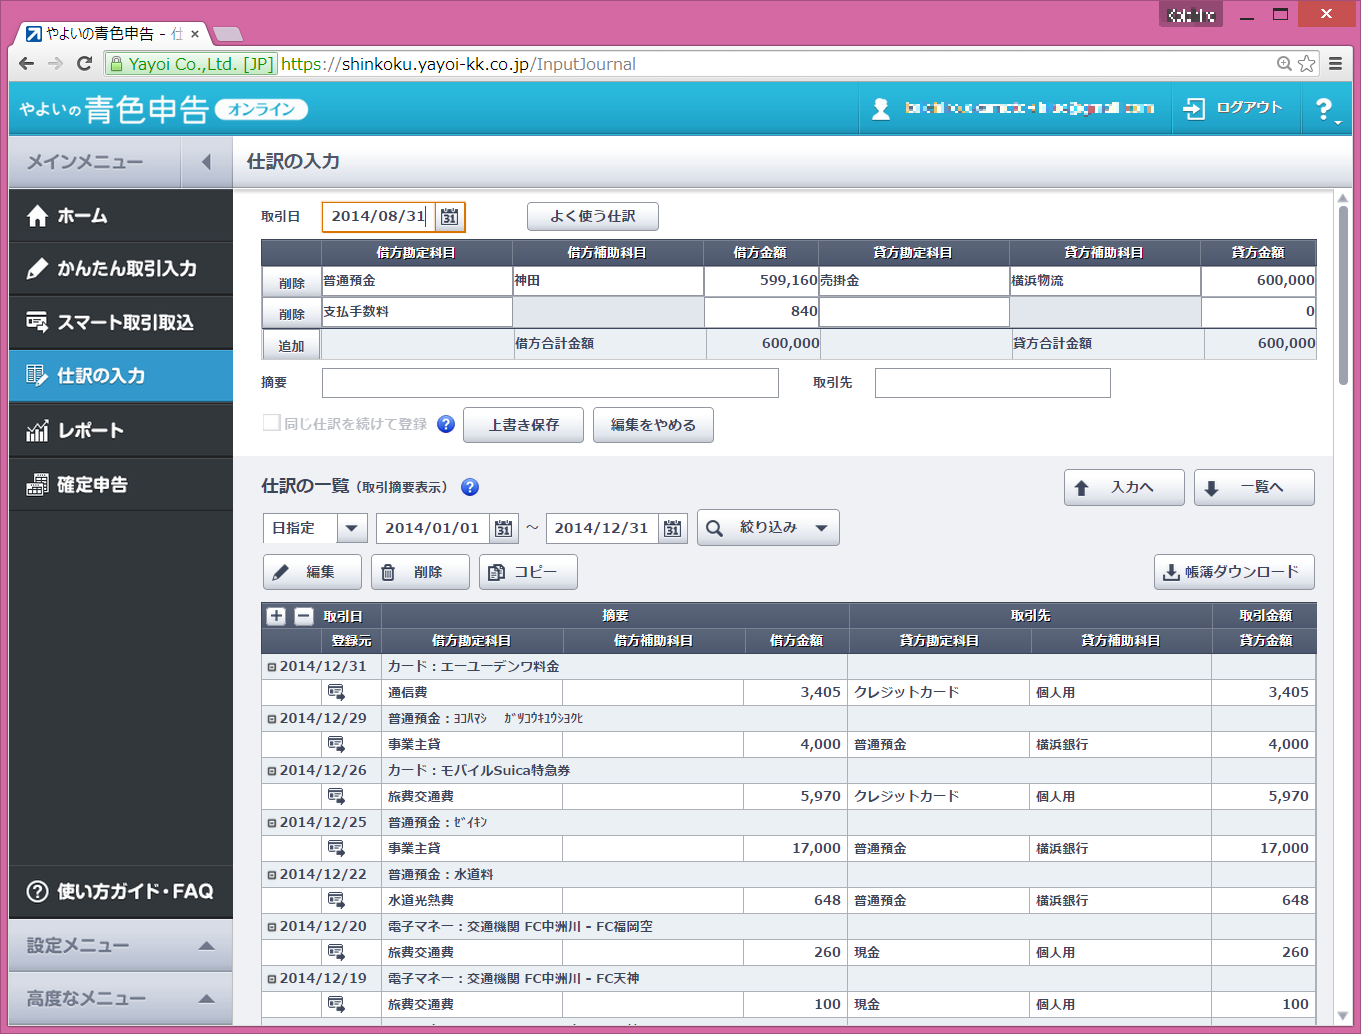Screen dimensions: 1361x1034
Task: Click the minus icon to collapse all rows
Action: (x=304, y=616)
